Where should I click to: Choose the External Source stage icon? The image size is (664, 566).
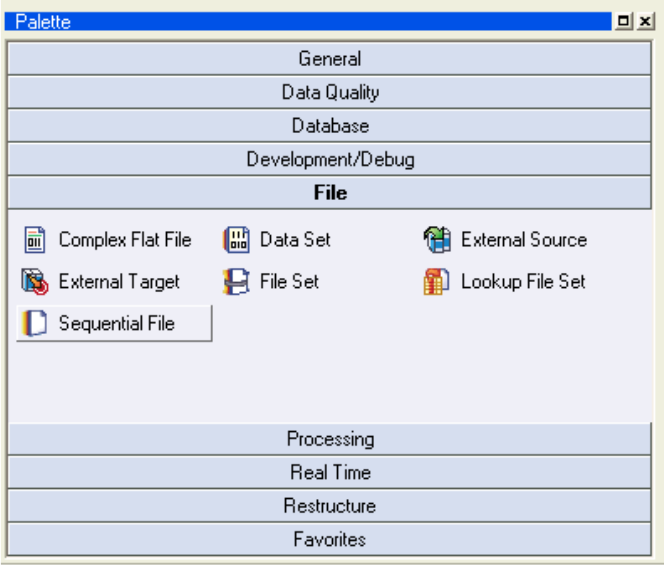(437, 240)
